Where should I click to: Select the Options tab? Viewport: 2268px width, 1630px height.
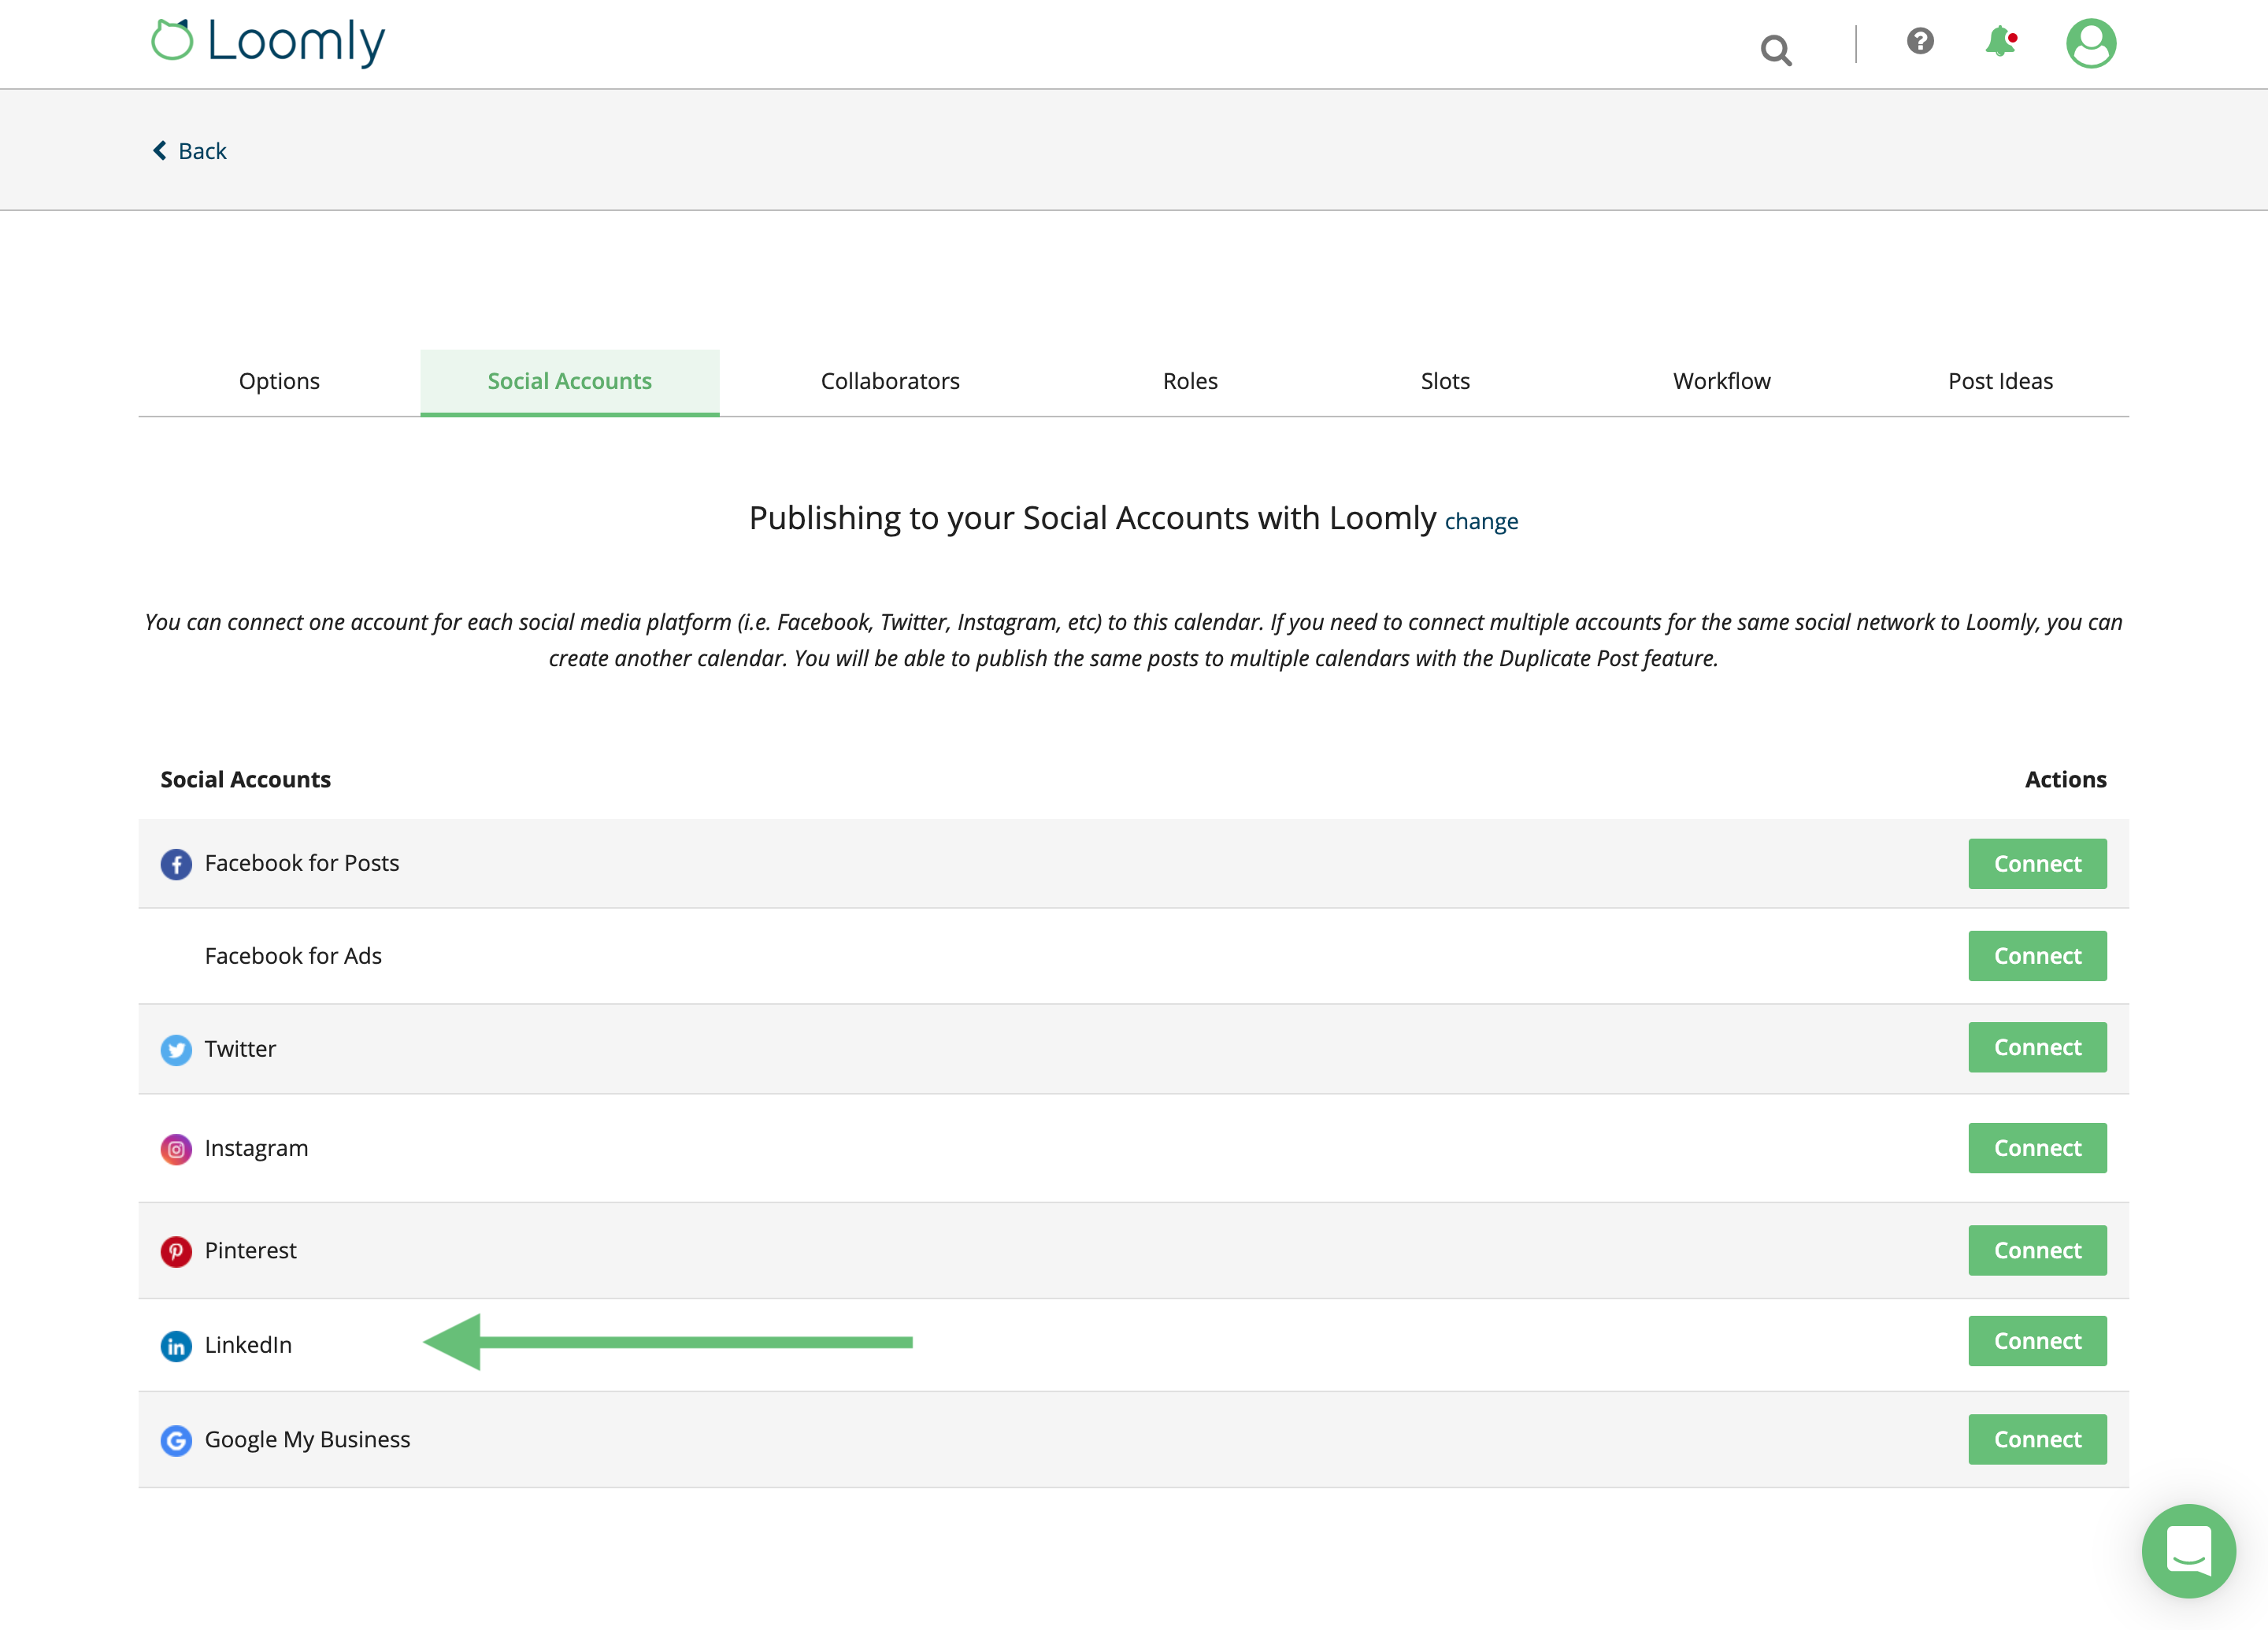click(x=279, y=381)
